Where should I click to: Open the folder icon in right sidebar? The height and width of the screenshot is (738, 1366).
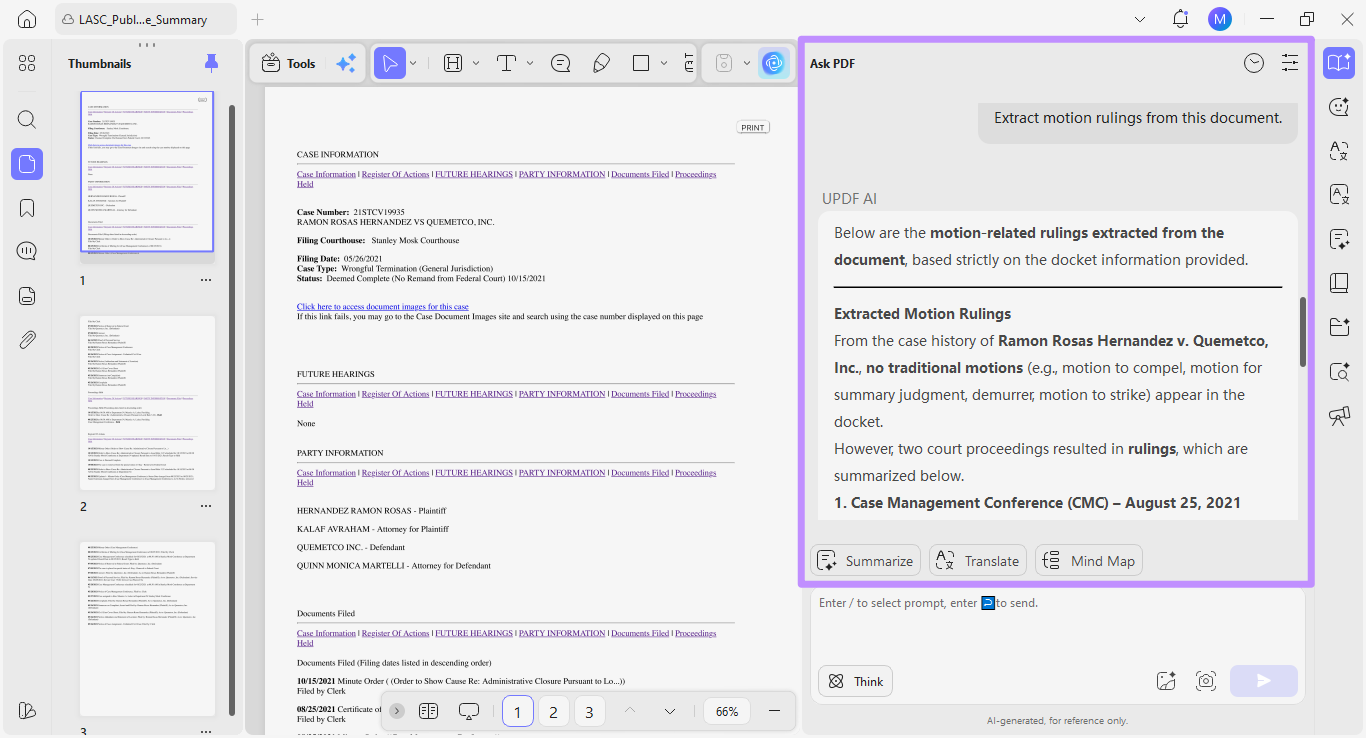coord(1339,327)
